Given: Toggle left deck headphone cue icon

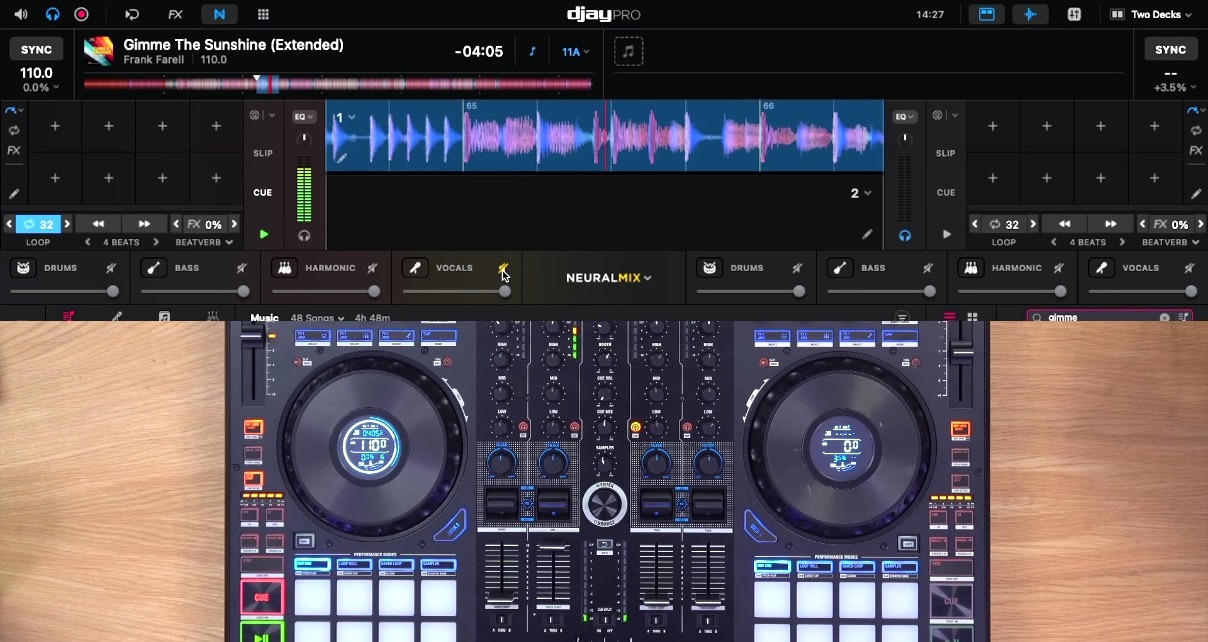Looking at the screenshot, I should click(x=304, y=235).
